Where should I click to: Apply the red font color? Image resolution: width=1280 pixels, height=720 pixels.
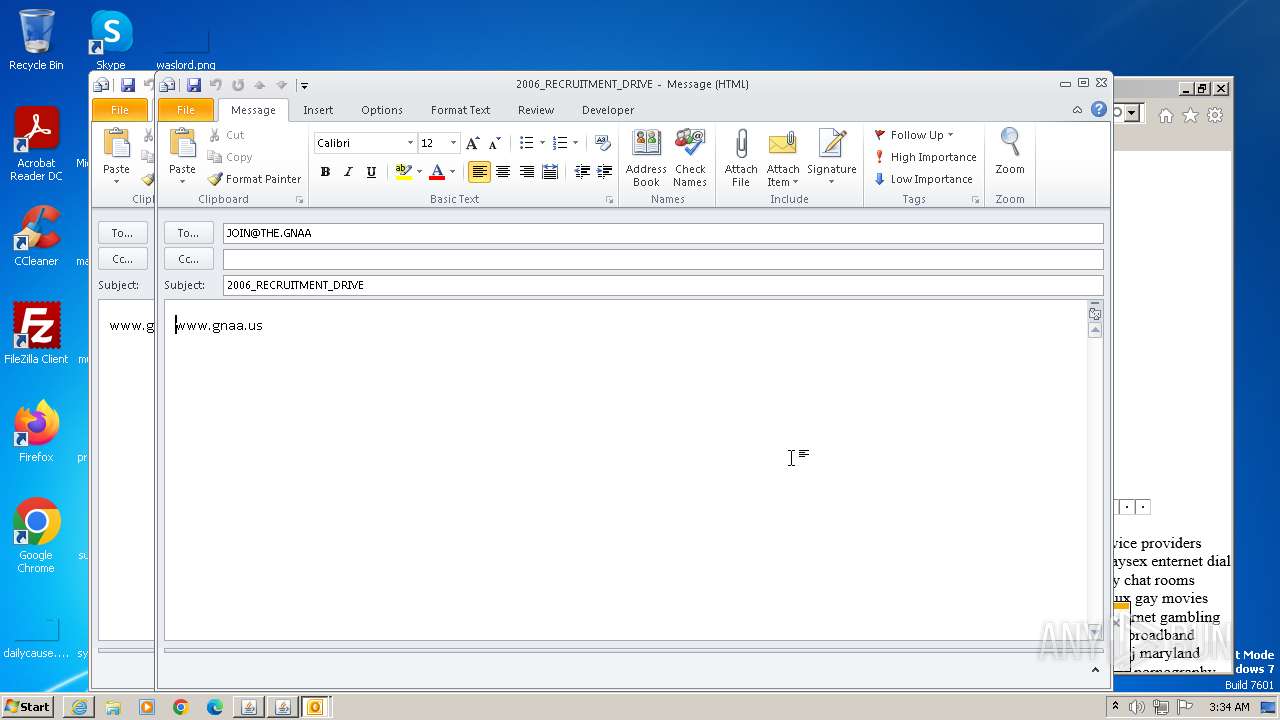pos(436,172)
